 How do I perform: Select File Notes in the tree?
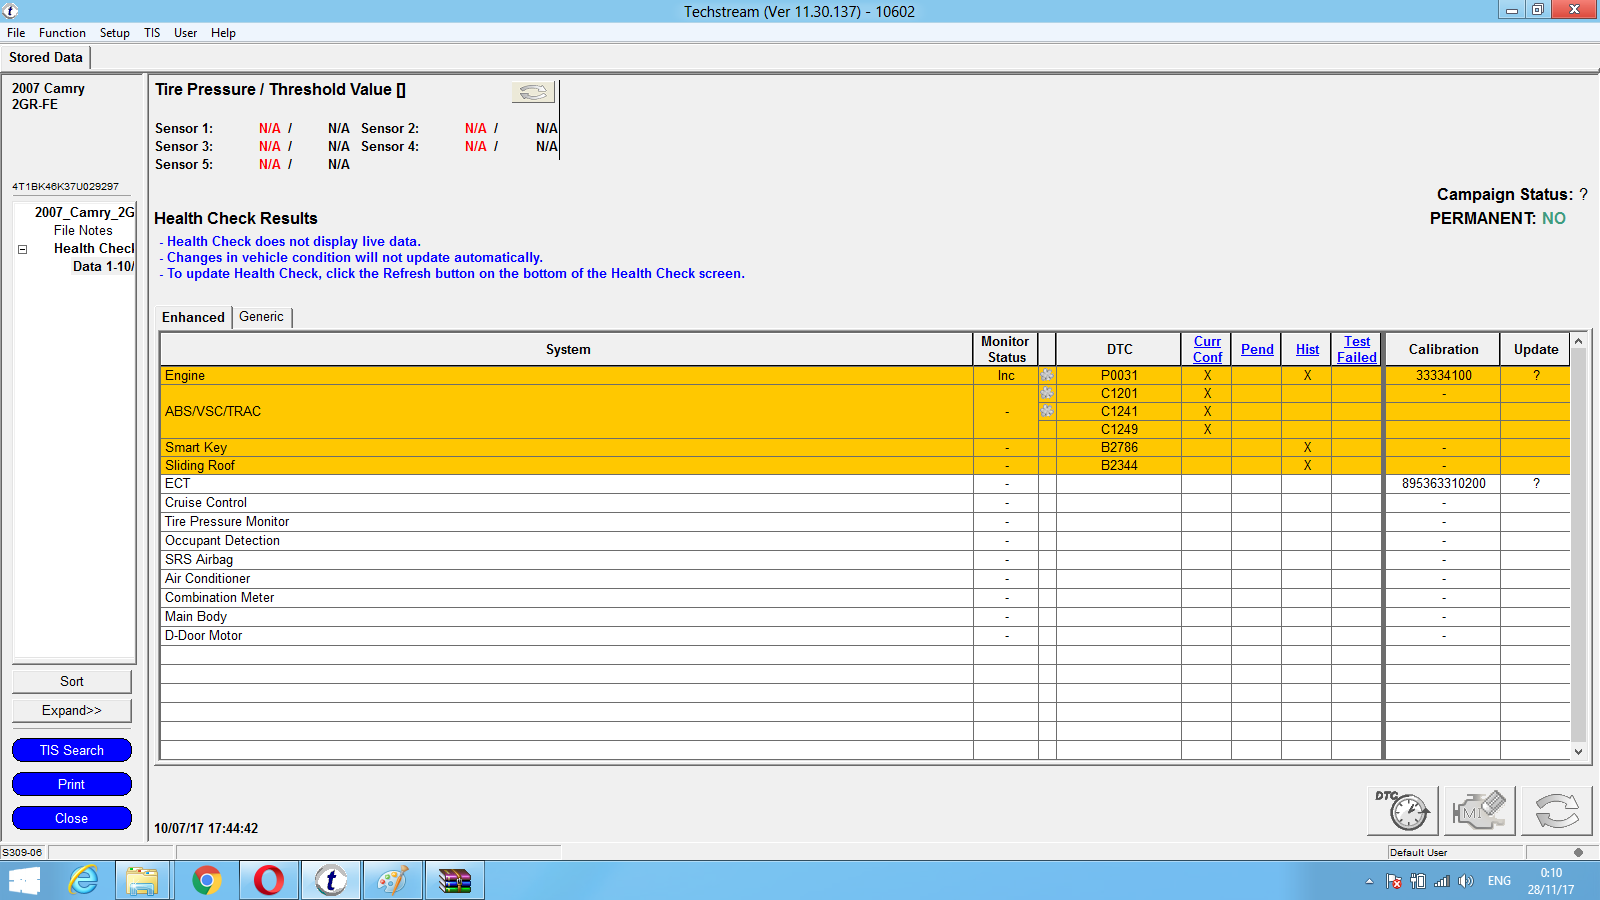click(83, 231)
